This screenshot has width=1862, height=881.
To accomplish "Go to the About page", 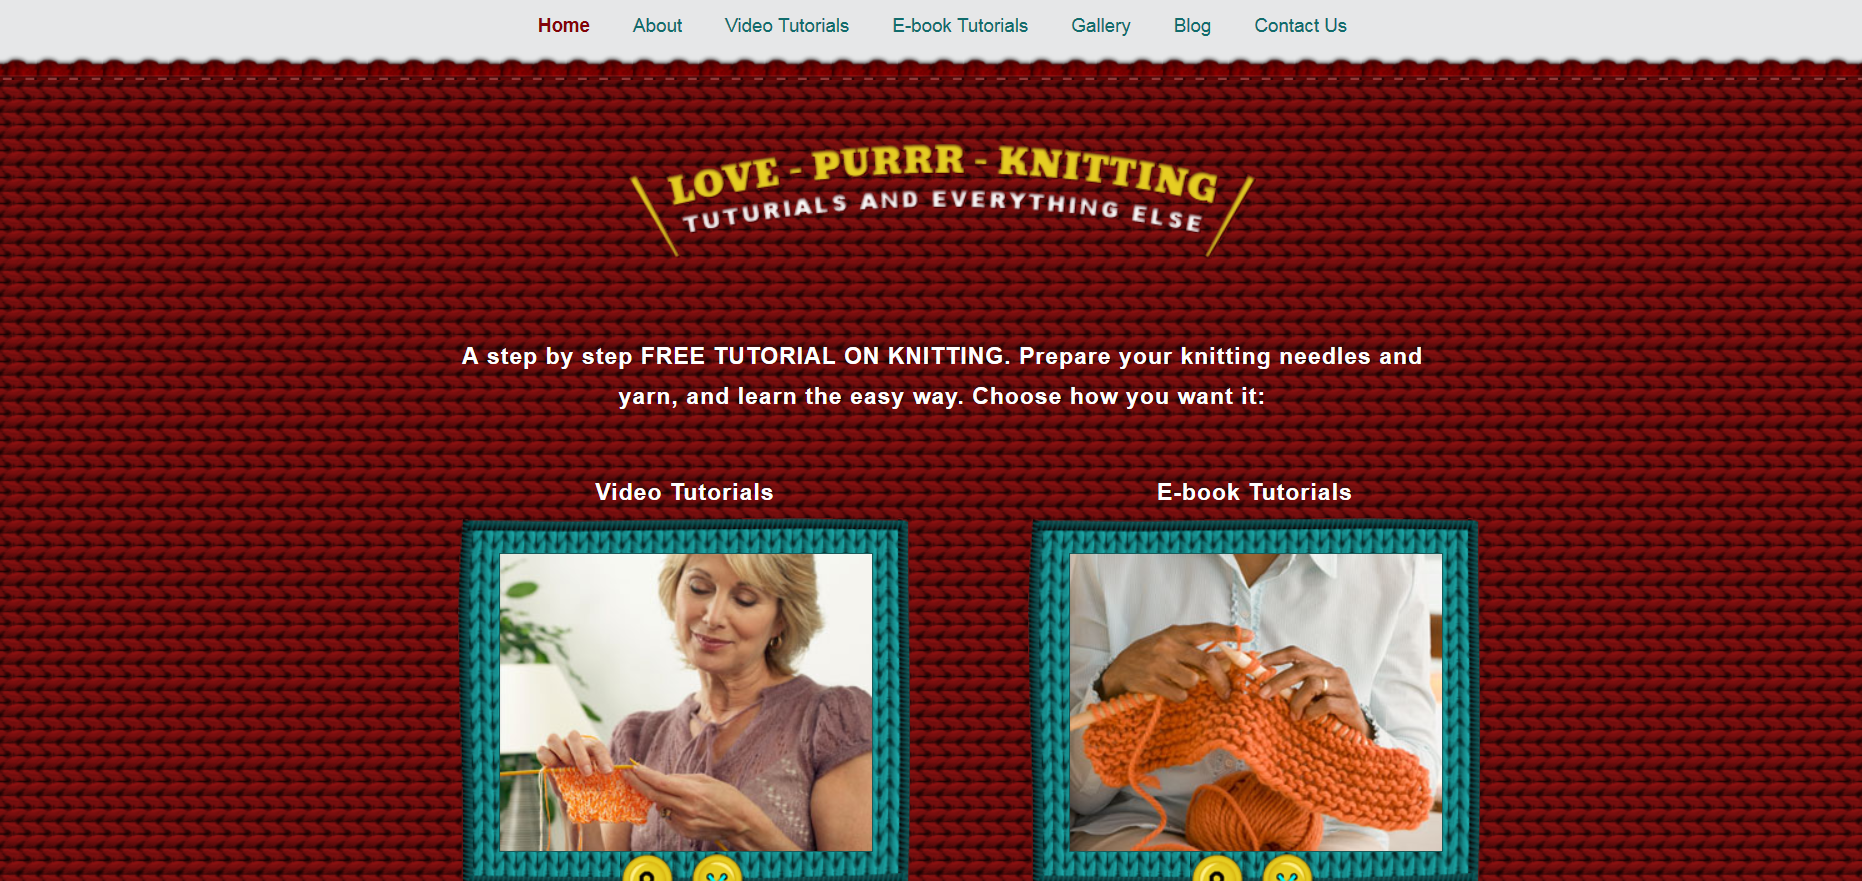I will click(657, 26).
